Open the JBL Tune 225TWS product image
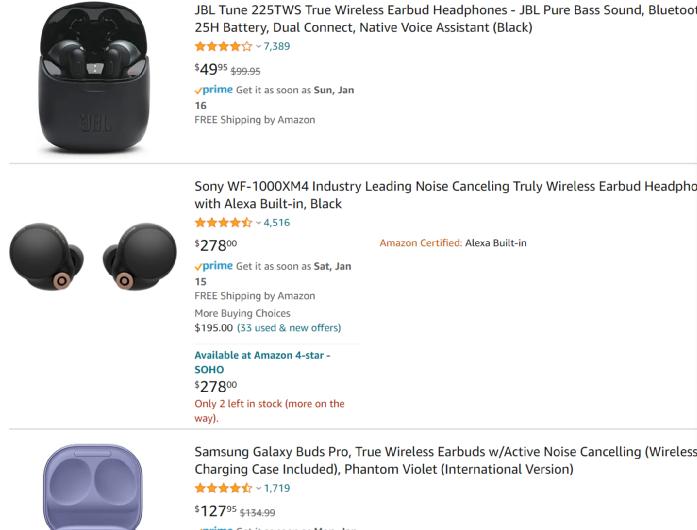697x530 pixels. (x=92, y=78)
